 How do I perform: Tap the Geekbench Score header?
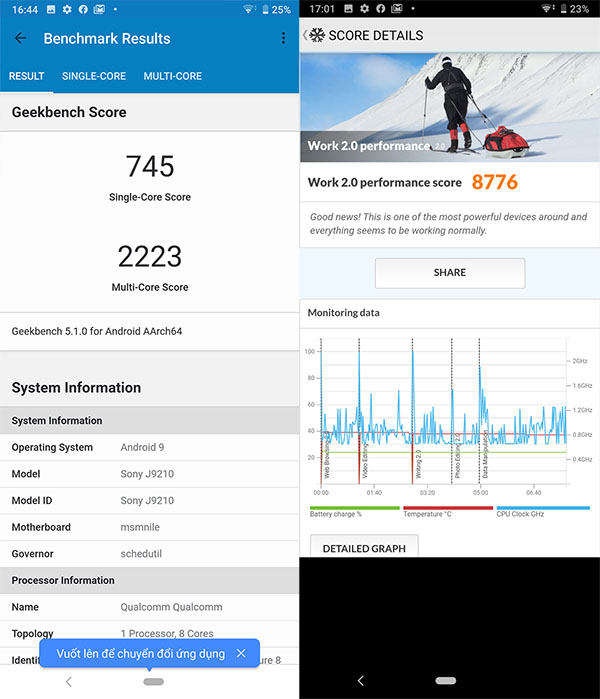pyautogui.click(x=149, y=112)
